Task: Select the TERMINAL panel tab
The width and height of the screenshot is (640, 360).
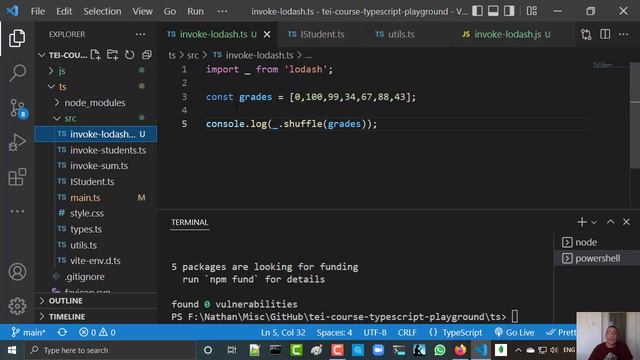Action: (x=190, y=222)
